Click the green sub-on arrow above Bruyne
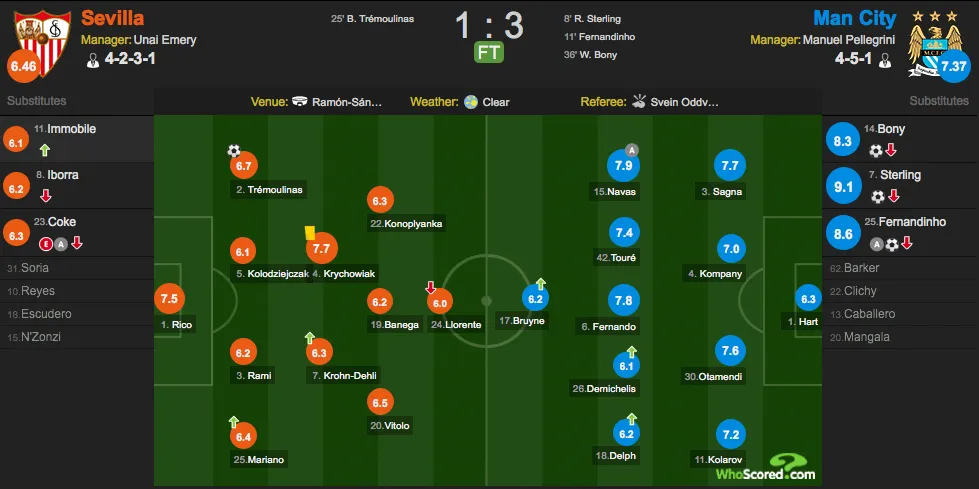979x489 pixels. point(541,284)
